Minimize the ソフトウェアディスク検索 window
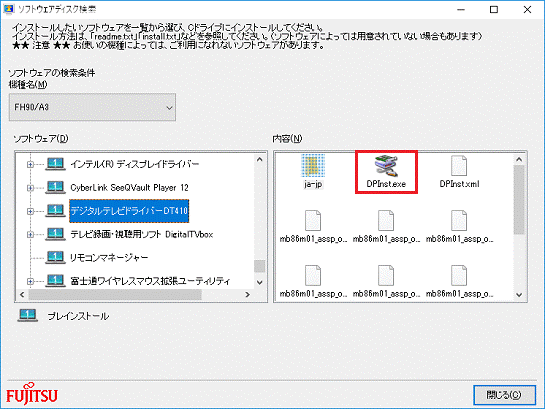 pyautogui.click(x=461, y=9)
